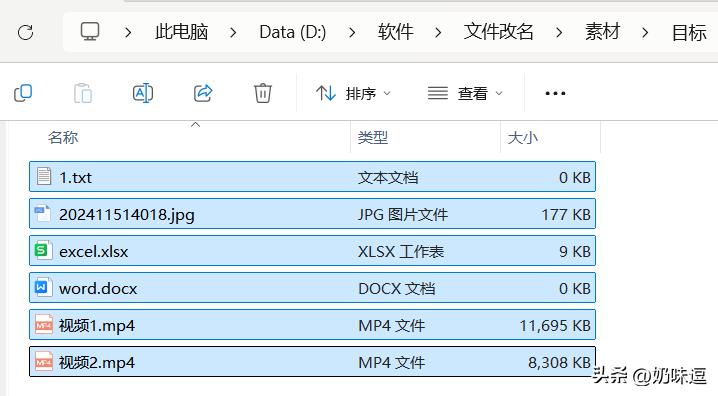
Task: Select the file name 视频1.mp4
Action: tap(97, 325)
